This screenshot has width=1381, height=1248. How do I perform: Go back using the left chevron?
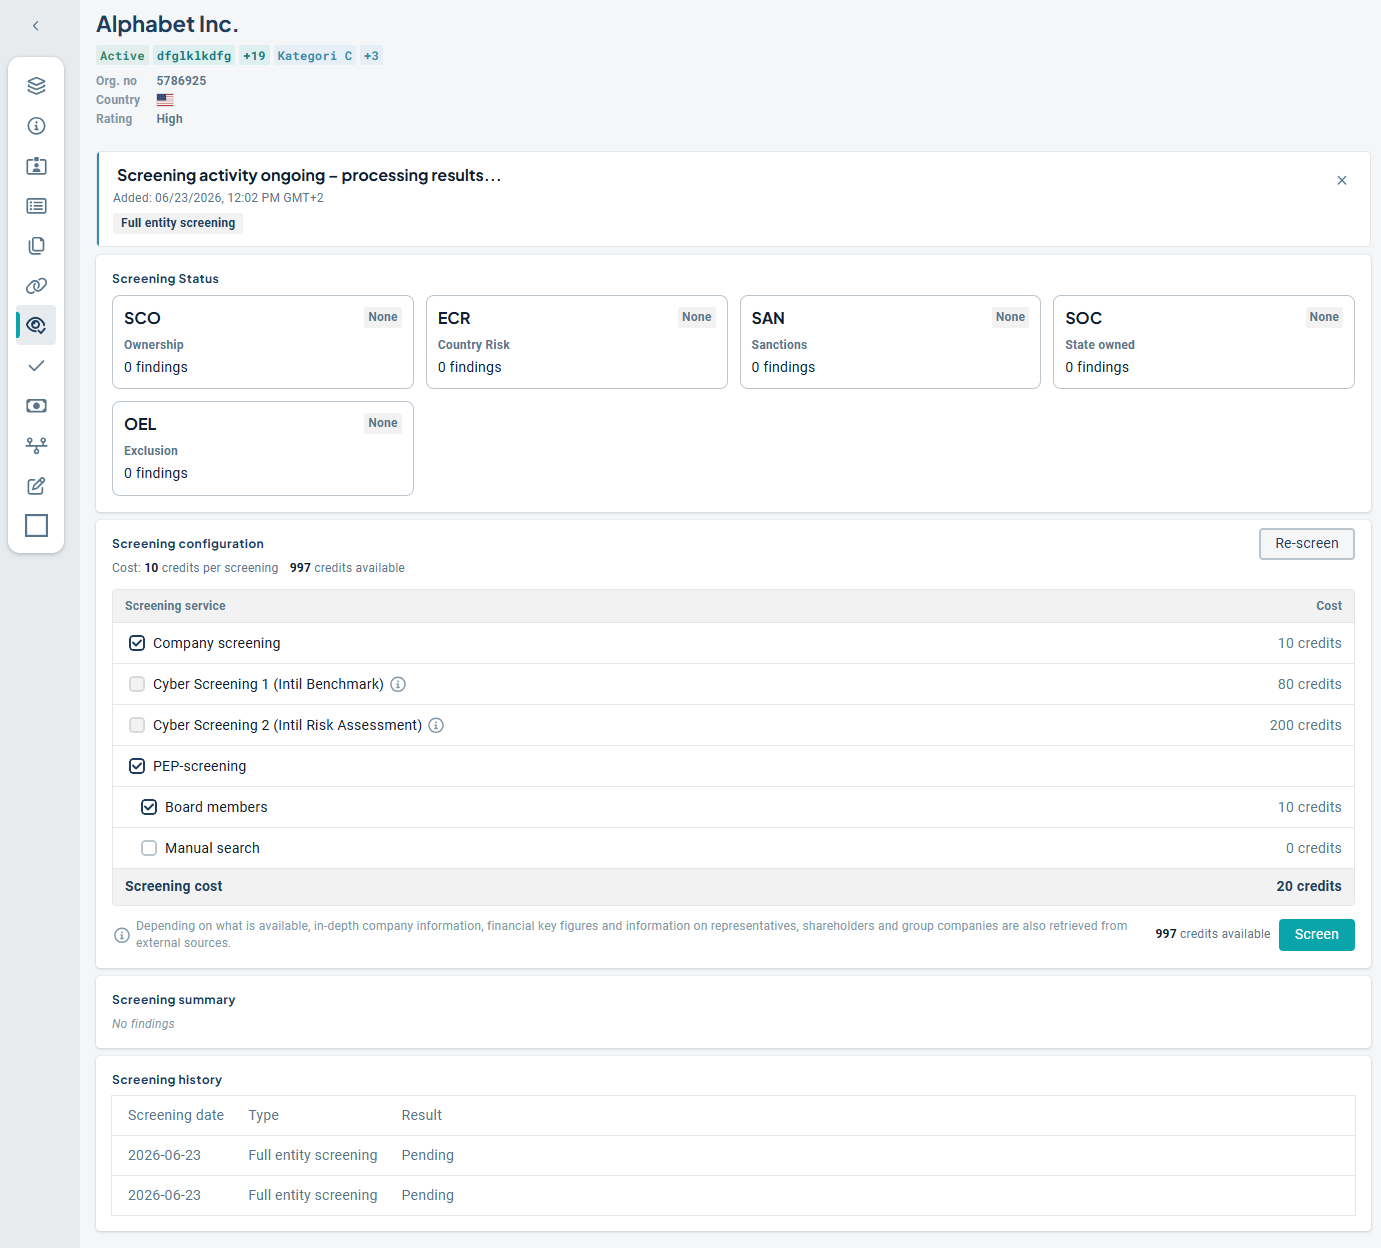pyautogui.click(x=36, y=26)
